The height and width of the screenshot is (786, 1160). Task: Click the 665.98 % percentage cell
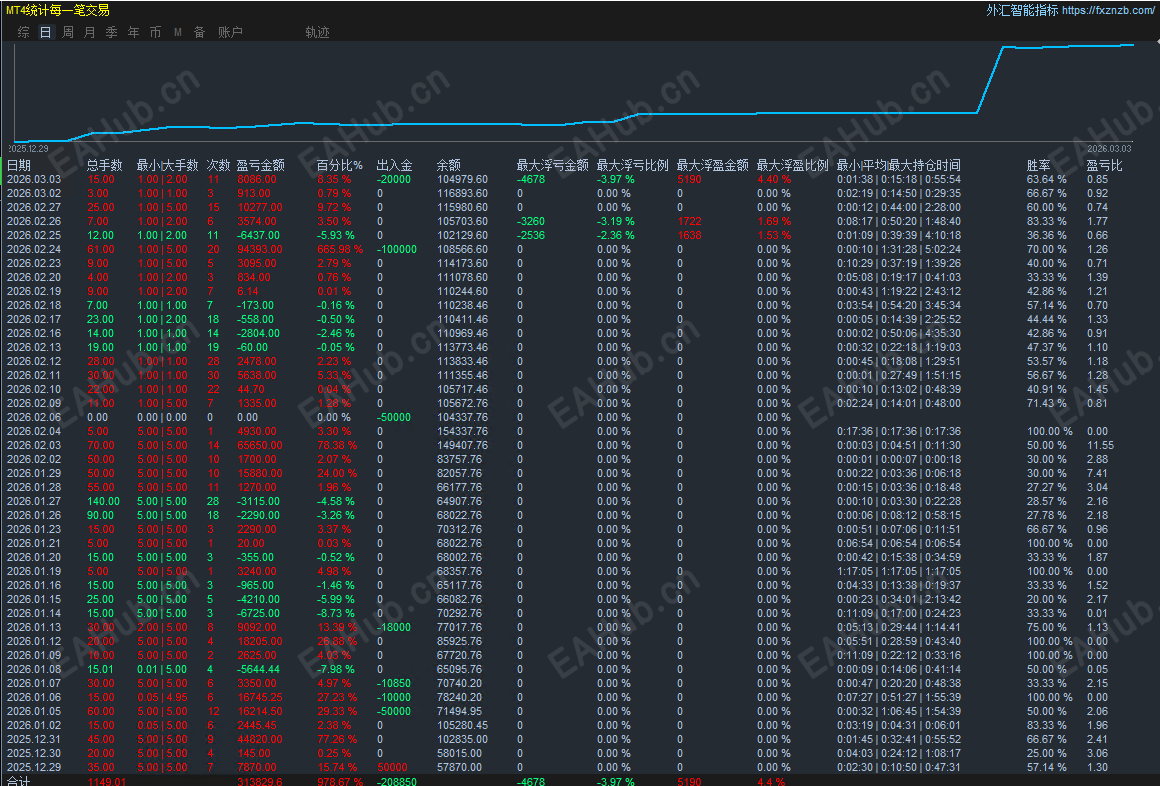[340, 249]
